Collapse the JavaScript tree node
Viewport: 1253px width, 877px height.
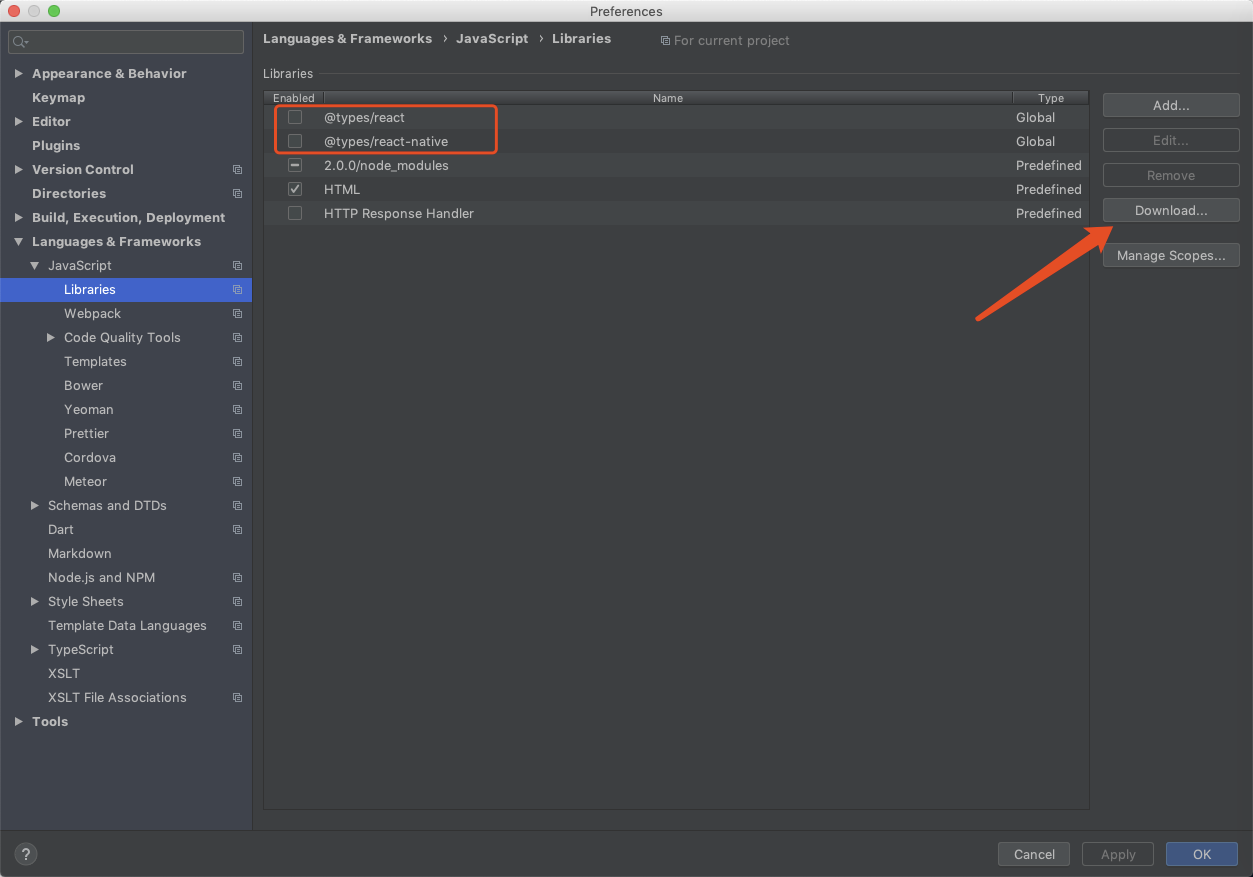pos(35,266)
